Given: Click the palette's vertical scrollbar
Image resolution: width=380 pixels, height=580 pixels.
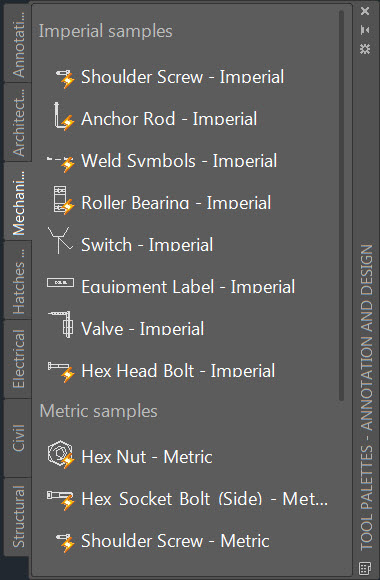Looking at the screenshot, I should [x=341, y=205].
